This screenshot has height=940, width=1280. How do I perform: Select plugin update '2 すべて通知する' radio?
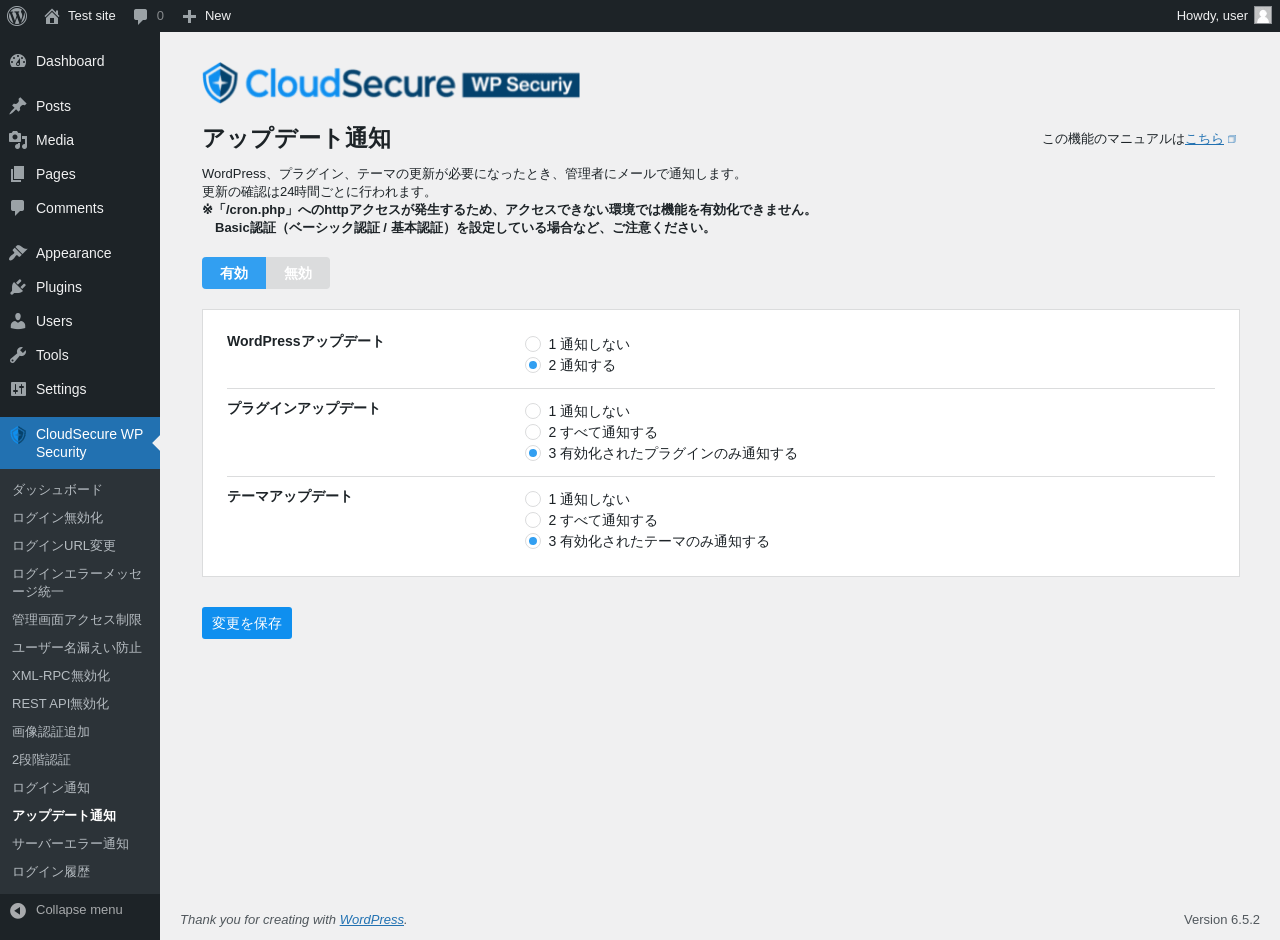click(x=533, y=432)
